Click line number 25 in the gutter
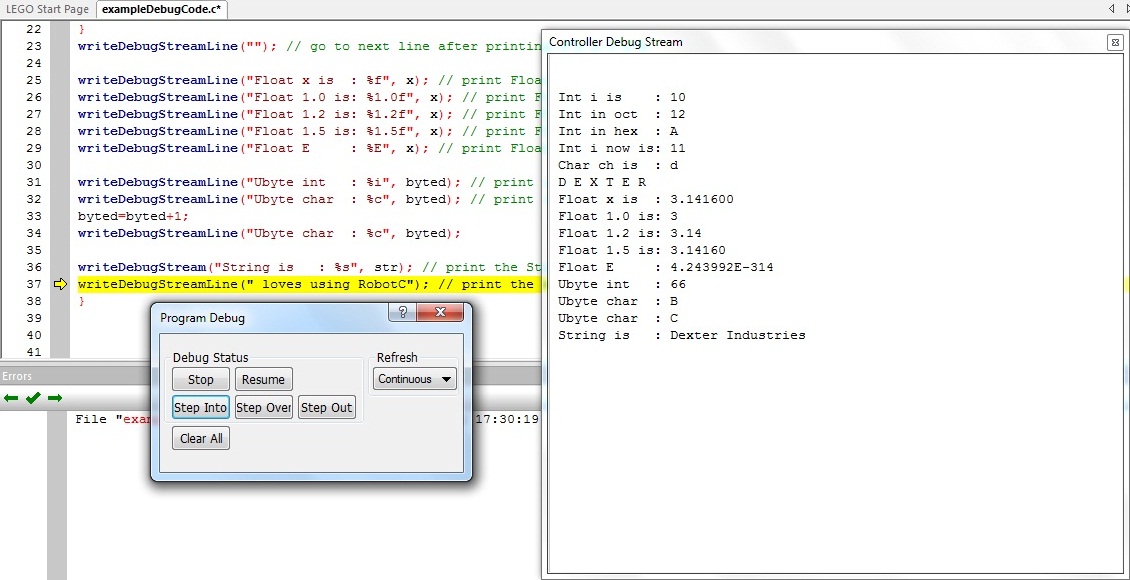The height and width of the screenshot is (580, 1130). pyautogui.click(x=34, y=80)
